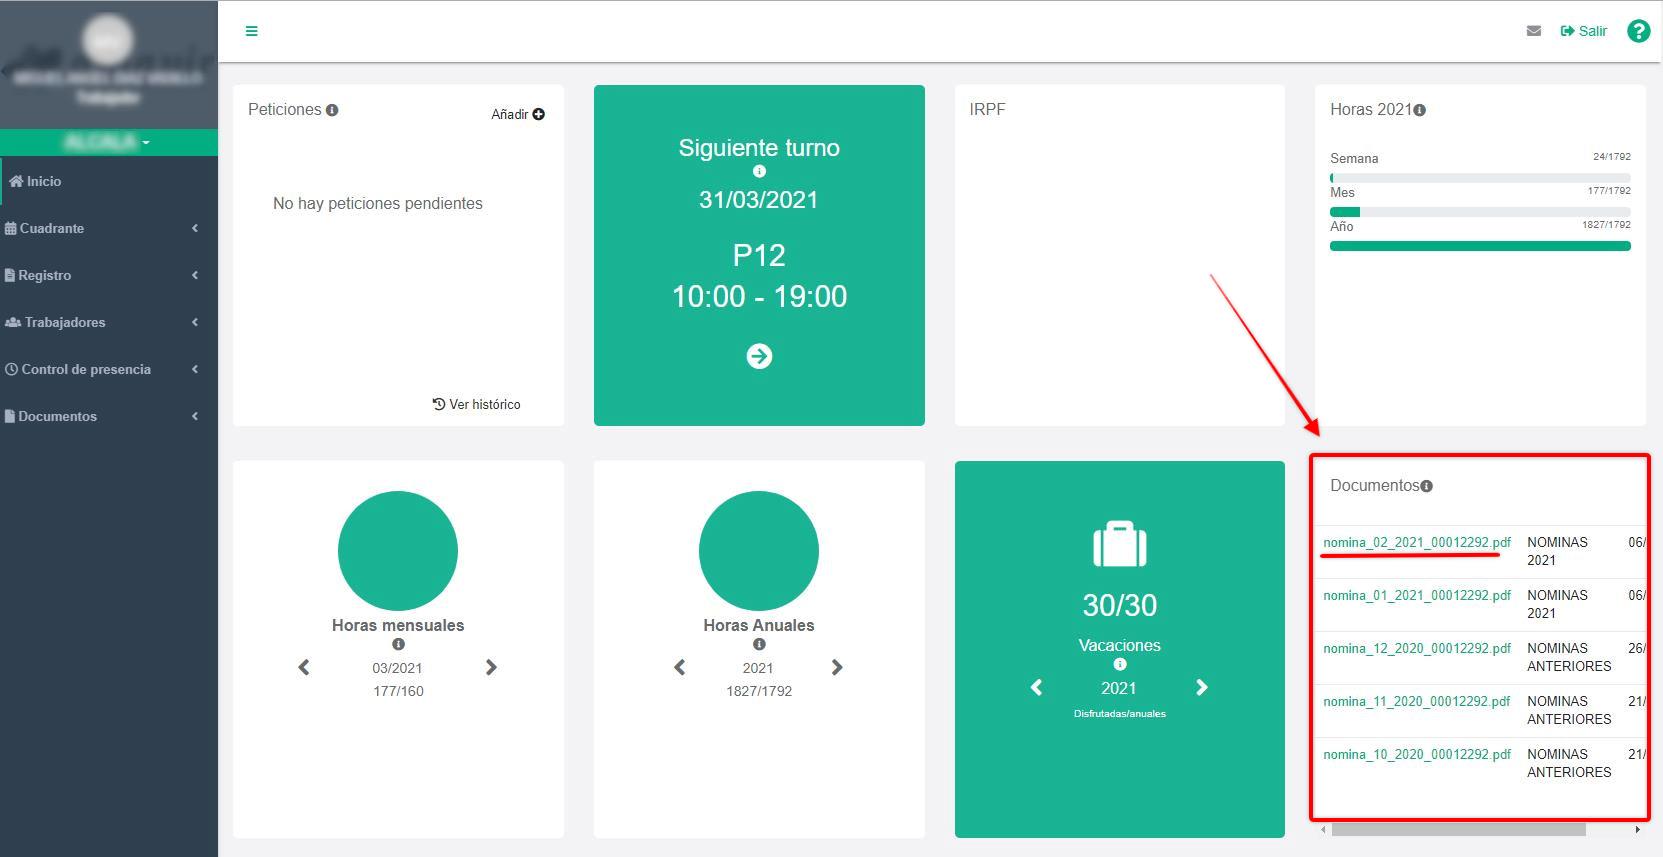This screenshot has width=1663, height=857.
Task: Click the Año hours progress bar
Action: 1479,246
